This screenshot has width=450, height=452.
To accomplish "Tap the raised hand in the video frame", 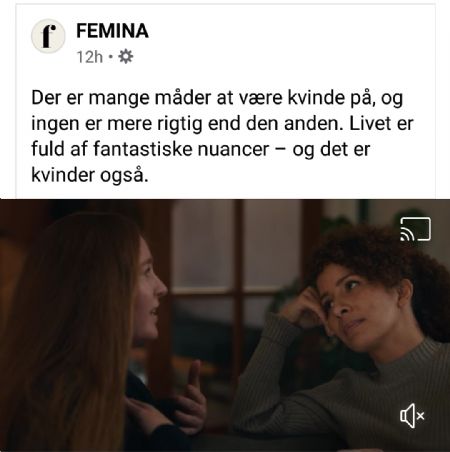I will click(x=192, y=393).
